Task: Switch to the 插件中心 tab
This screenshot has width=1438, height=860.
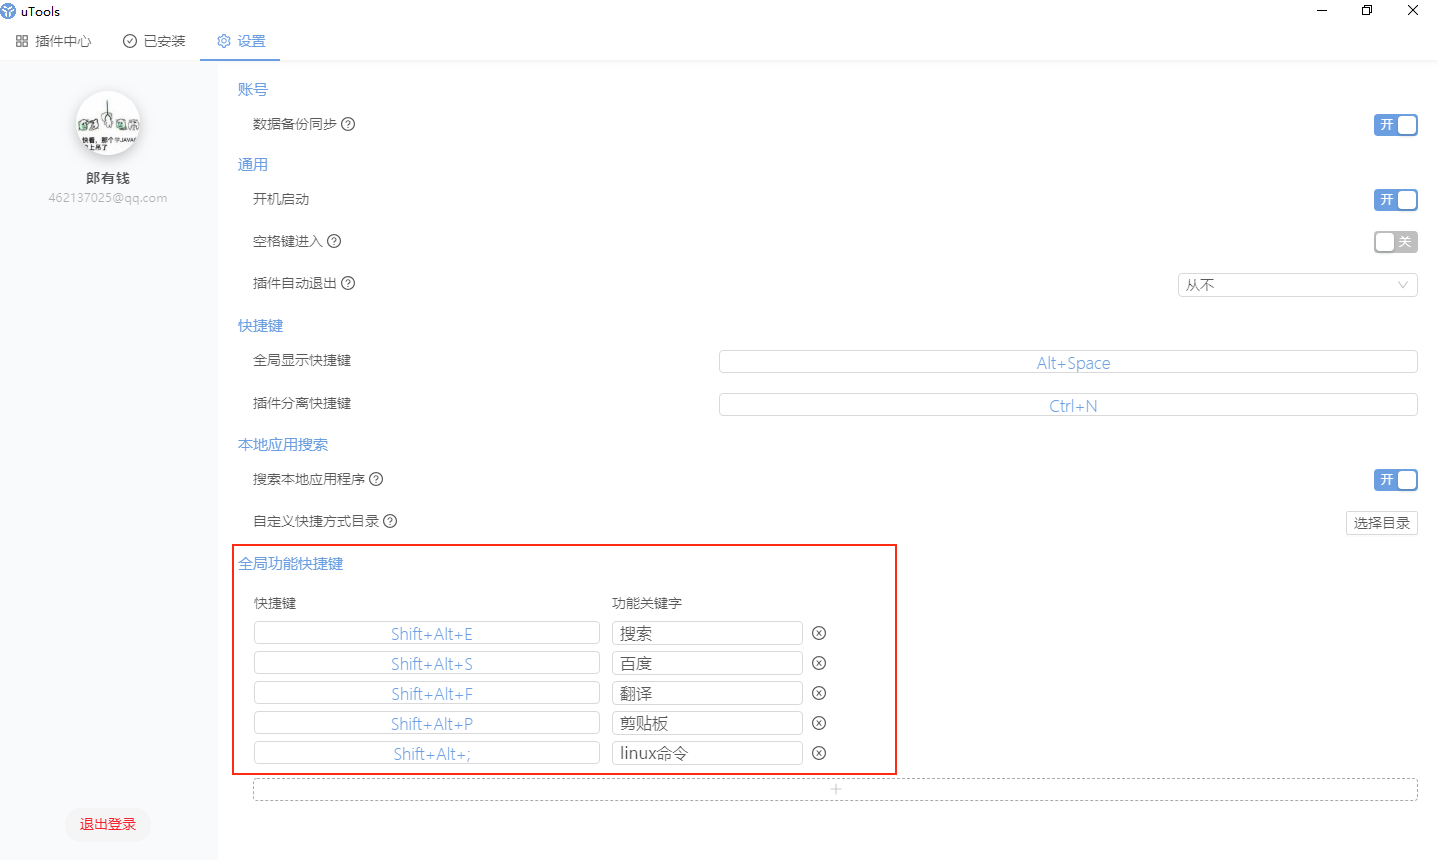Action: pos(53,41)
